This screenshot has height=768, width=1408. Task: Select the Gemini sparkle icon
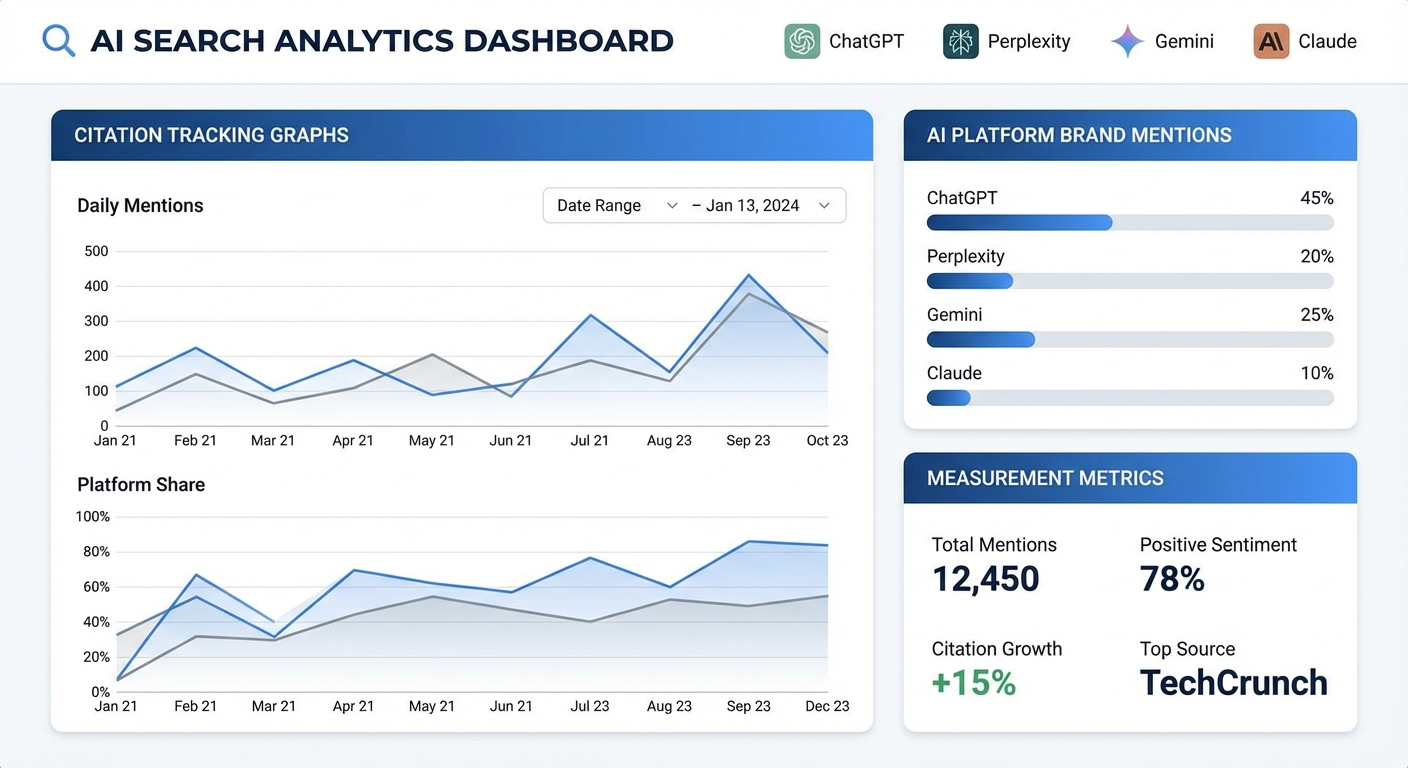click(x=1126, y=41)
